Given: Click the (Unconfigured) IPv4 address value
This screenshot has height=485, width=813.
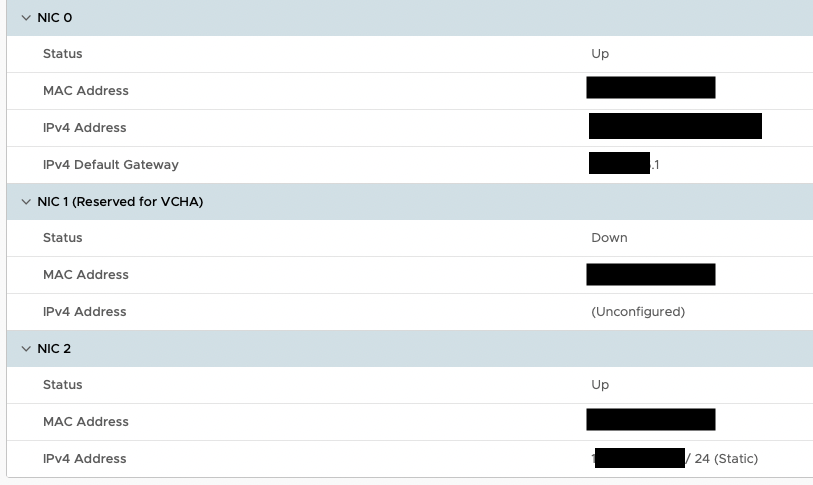Looking at the screenshot, I should click(638, 312).
